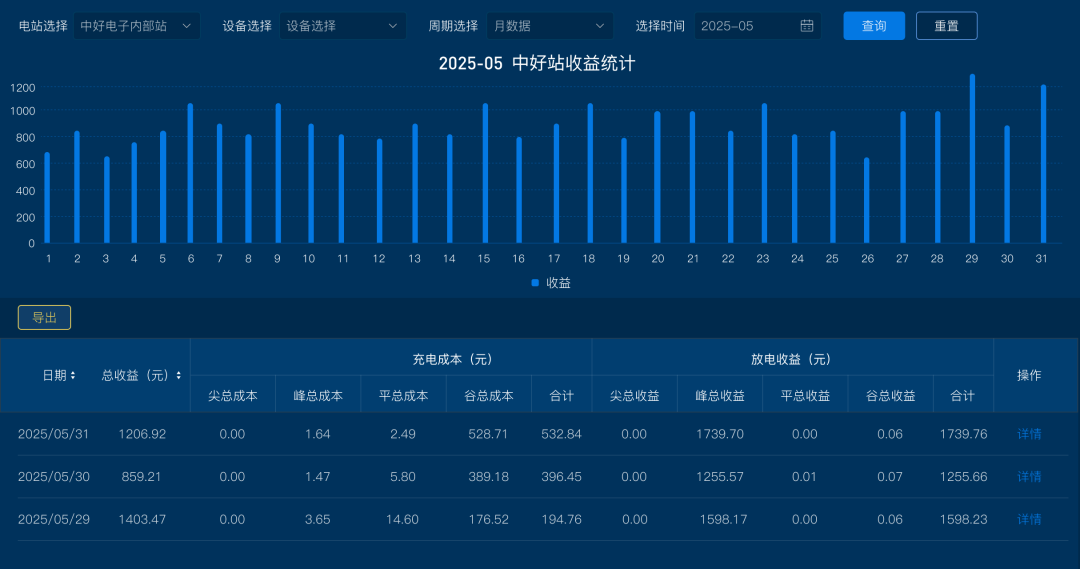Click the day 6 revenue bar

click(x=190, y=174)
